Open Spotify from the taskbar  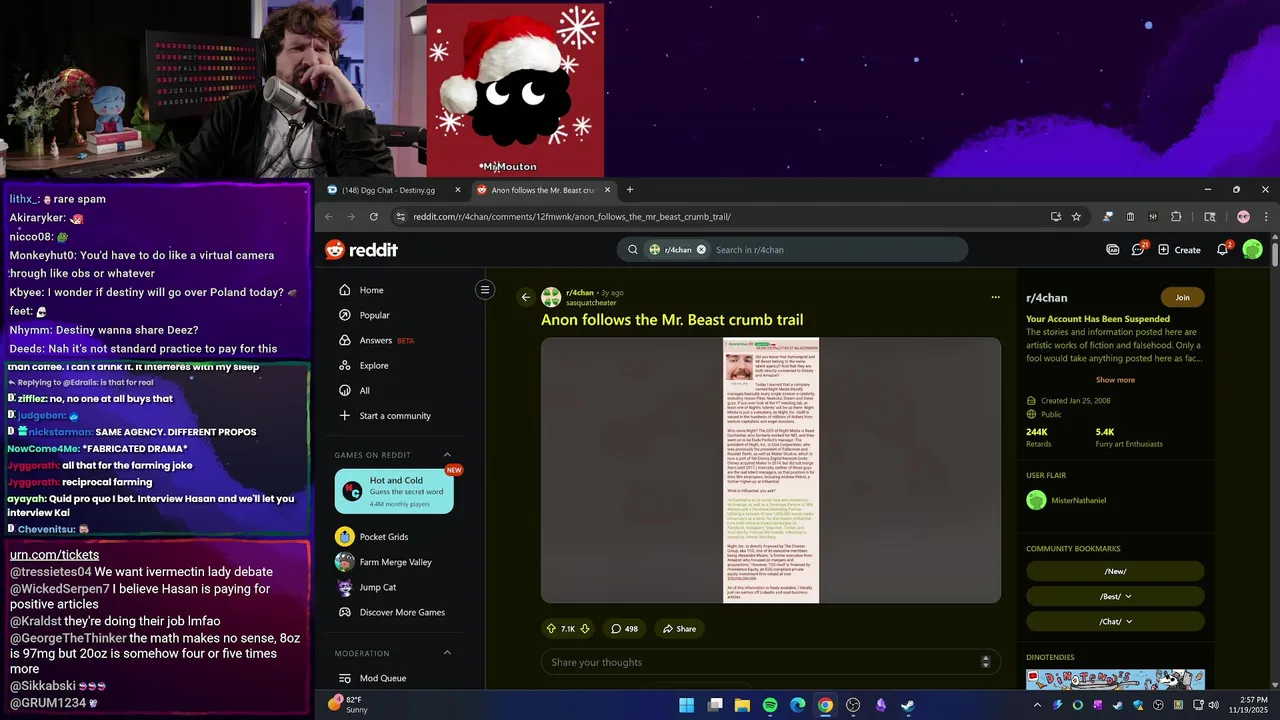(x=770, y=705)
